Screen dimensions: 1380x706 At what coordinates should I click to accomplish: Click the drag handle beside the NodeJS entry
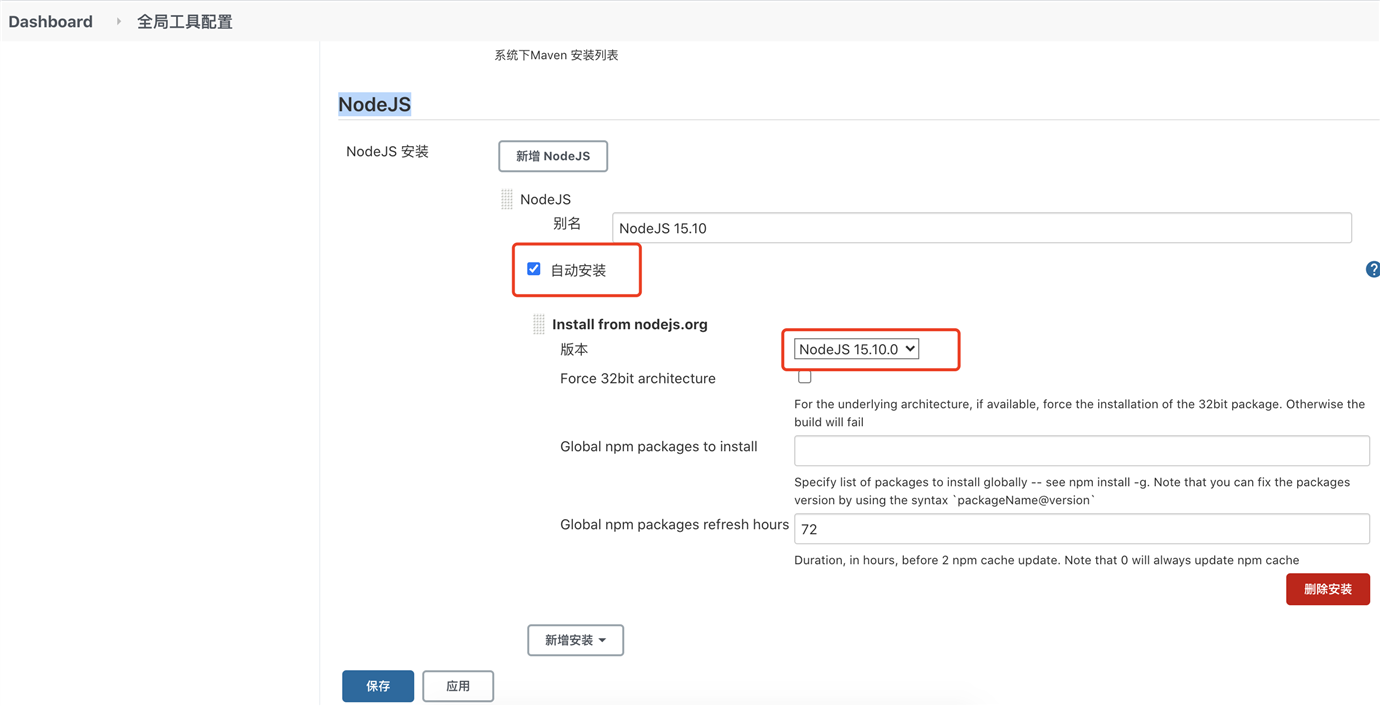pos(507,199)
